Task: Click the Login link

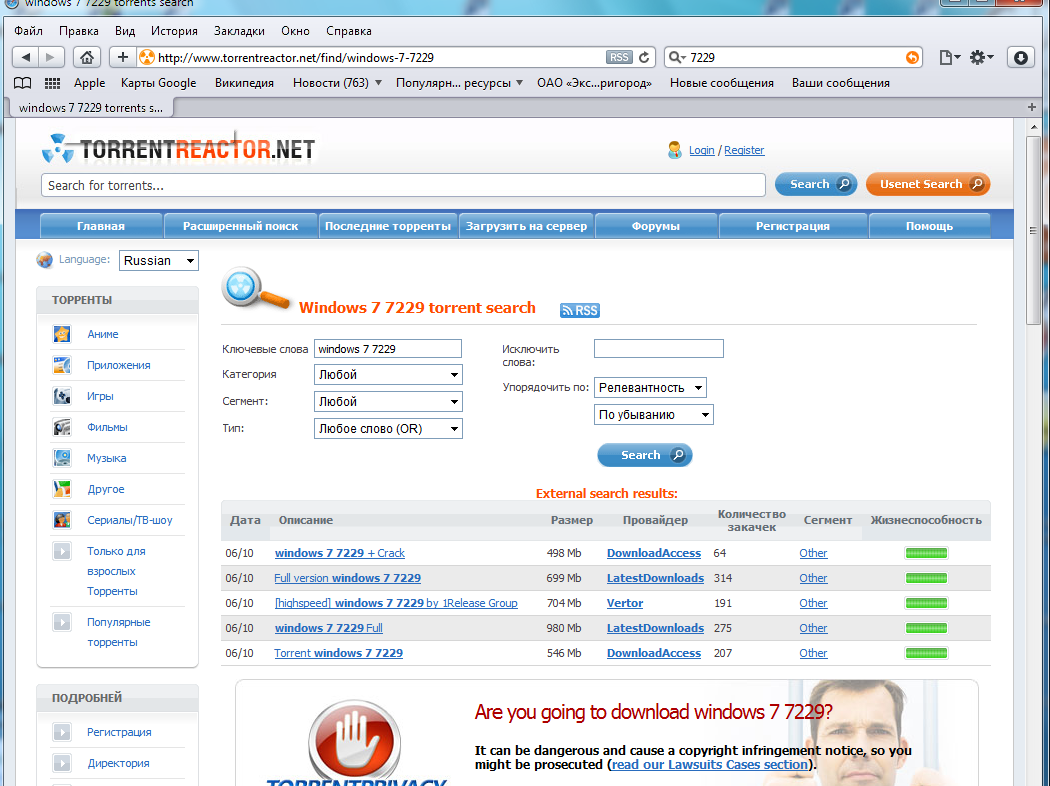Action: pyautogui.click(x=702, y=150)
